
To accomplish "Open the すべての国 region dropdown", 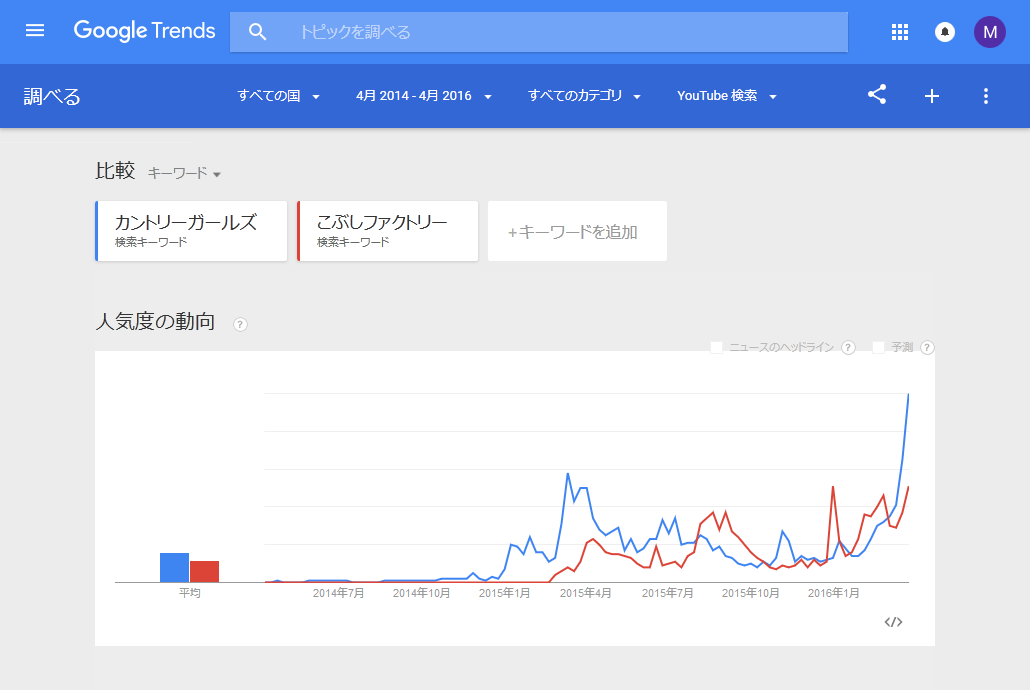I will 278,96.
